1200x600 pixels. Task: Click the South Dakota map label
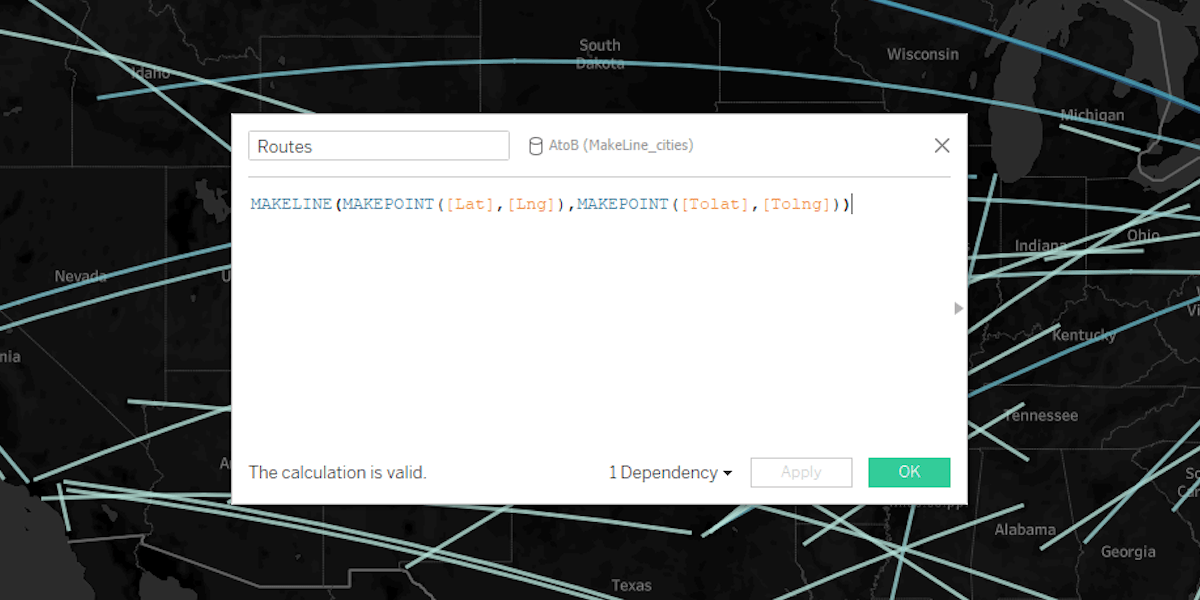tap(600, 54)
